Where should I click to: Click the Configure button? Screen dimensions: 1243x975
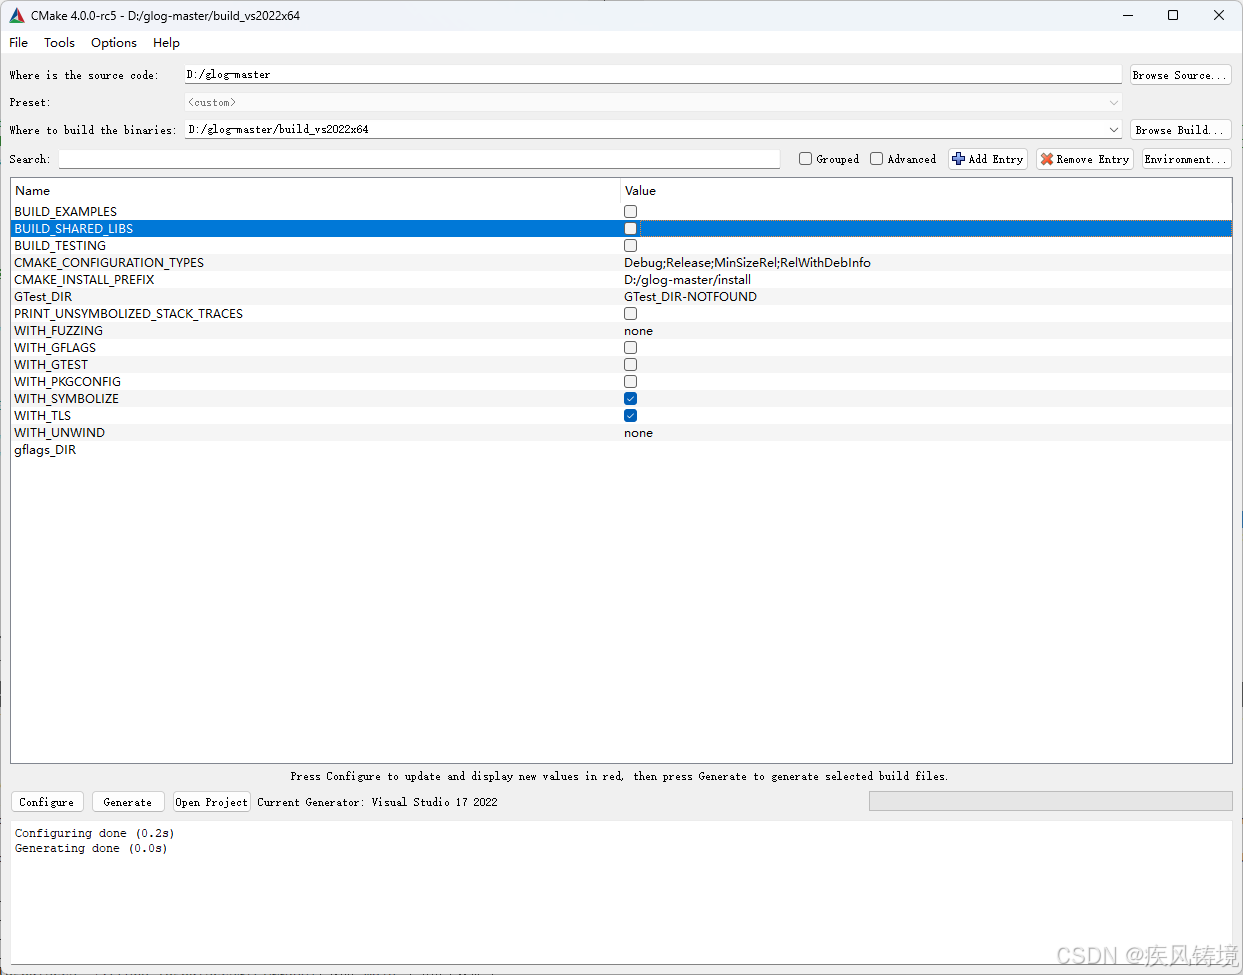(47, 802)
